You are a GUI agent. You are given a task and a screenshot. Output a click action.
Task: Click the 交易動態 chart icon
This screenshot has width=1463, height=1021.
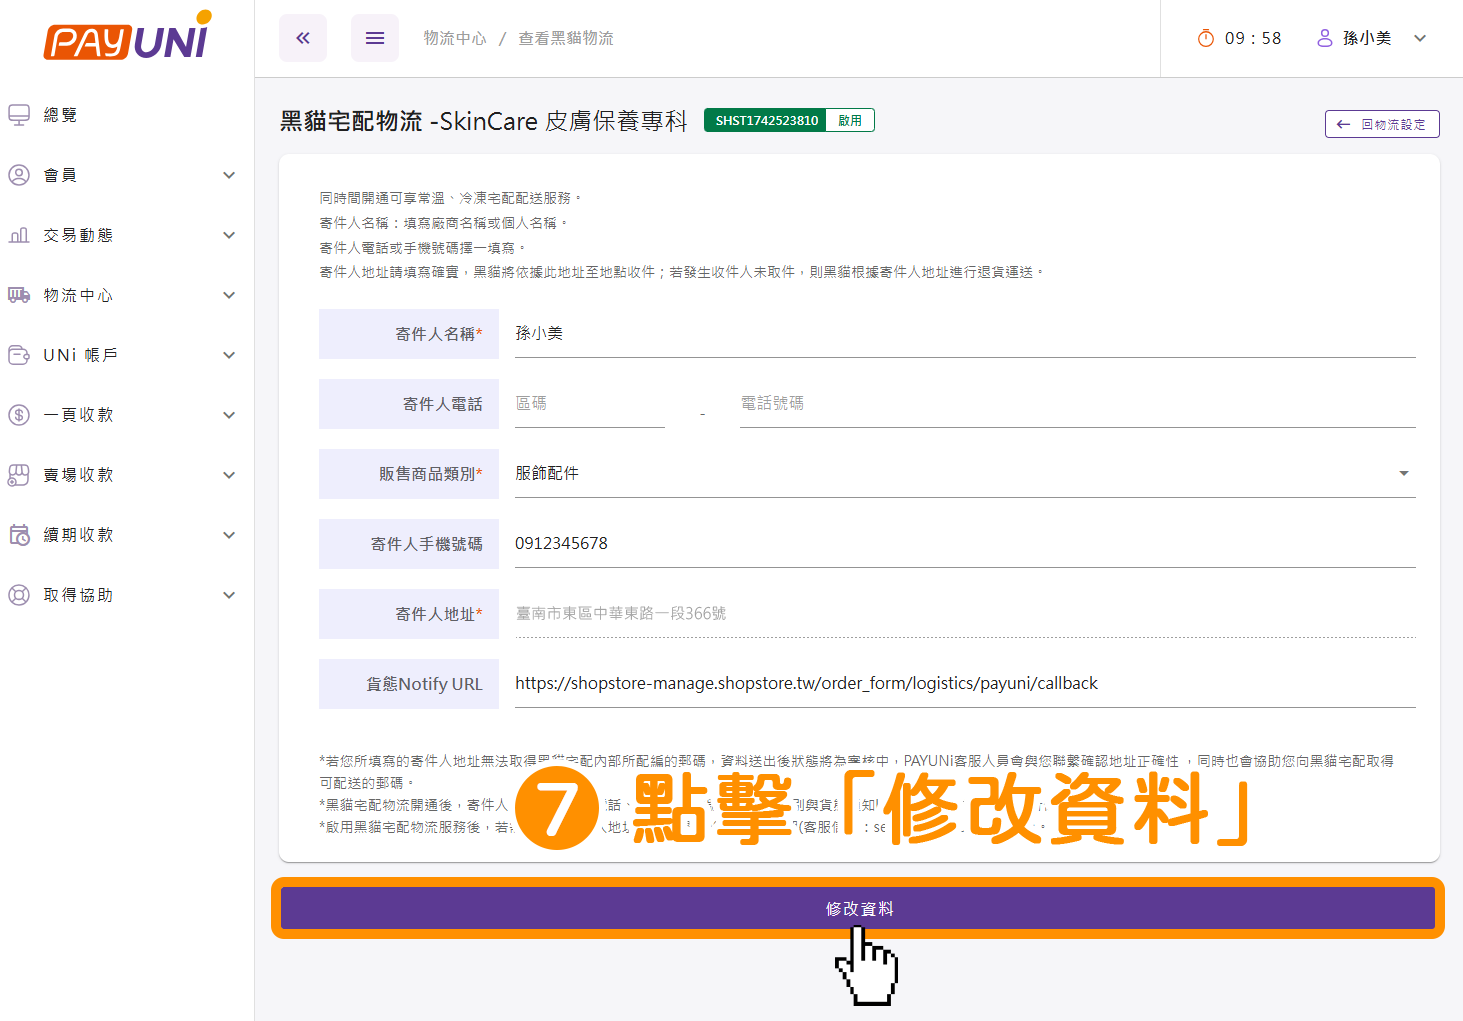click(x=19, y=235)
